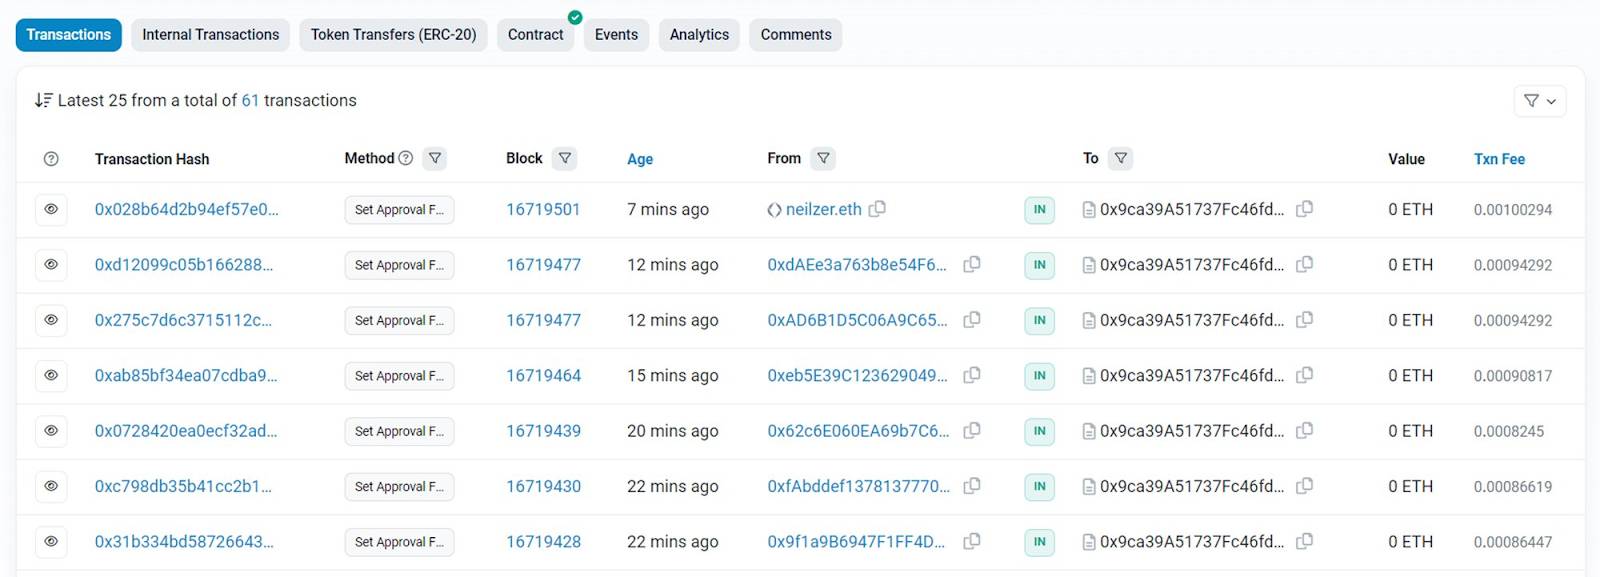1600x577 pixels.
Task: Copy the neilzer.eth address
Action: pyautogui.click(x=877, y=209)
